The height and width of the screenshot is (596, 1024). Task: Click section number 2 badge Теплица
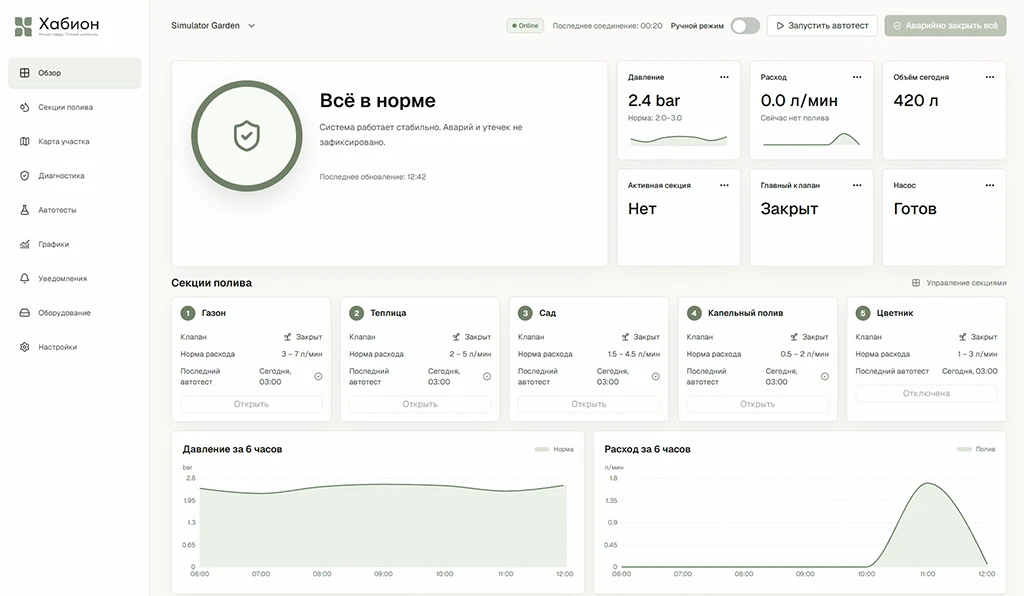(357, 313)
